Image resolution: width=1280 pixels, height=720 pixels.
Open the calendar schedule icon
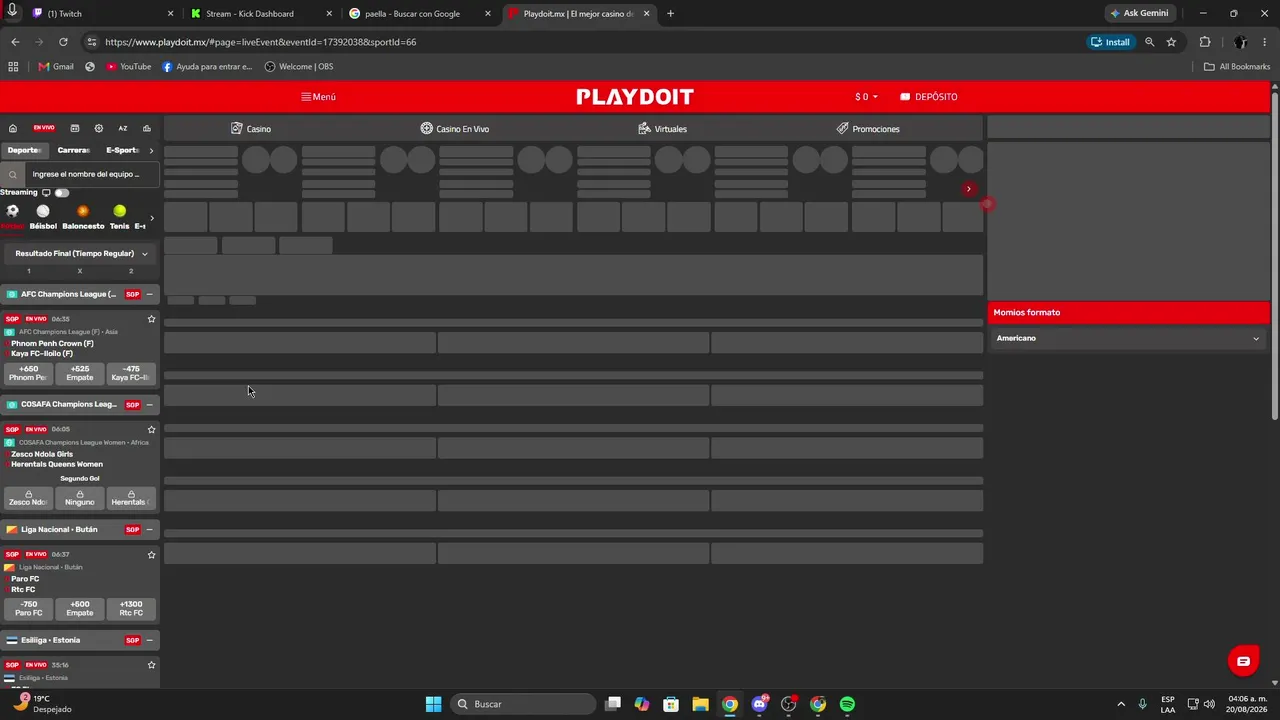[75, 128]
